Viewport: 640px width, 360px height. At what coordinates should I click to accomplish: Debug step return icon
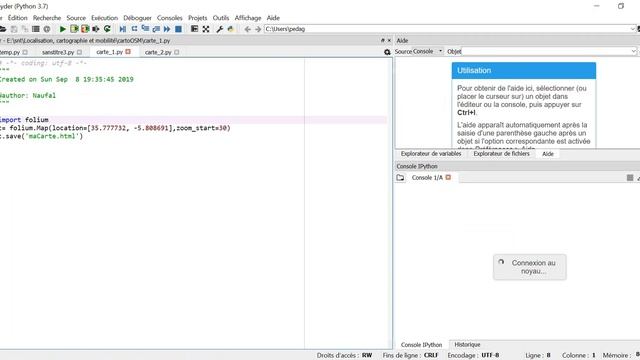156,29
